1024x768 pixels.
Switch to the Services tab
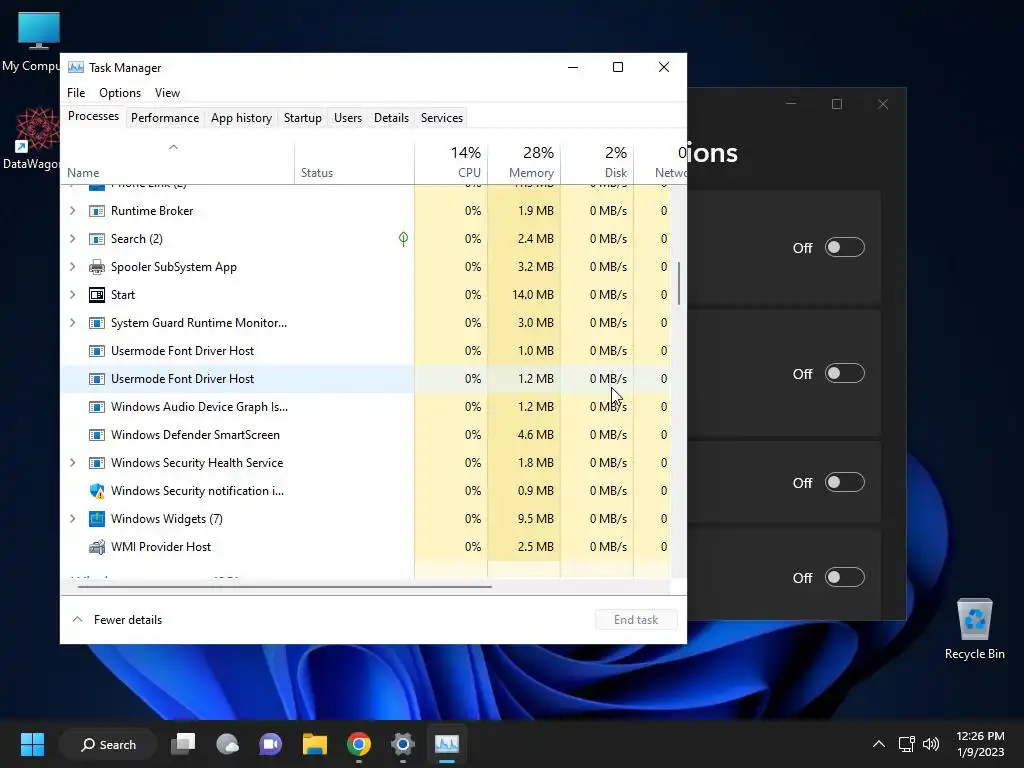(x=441, y=118)
